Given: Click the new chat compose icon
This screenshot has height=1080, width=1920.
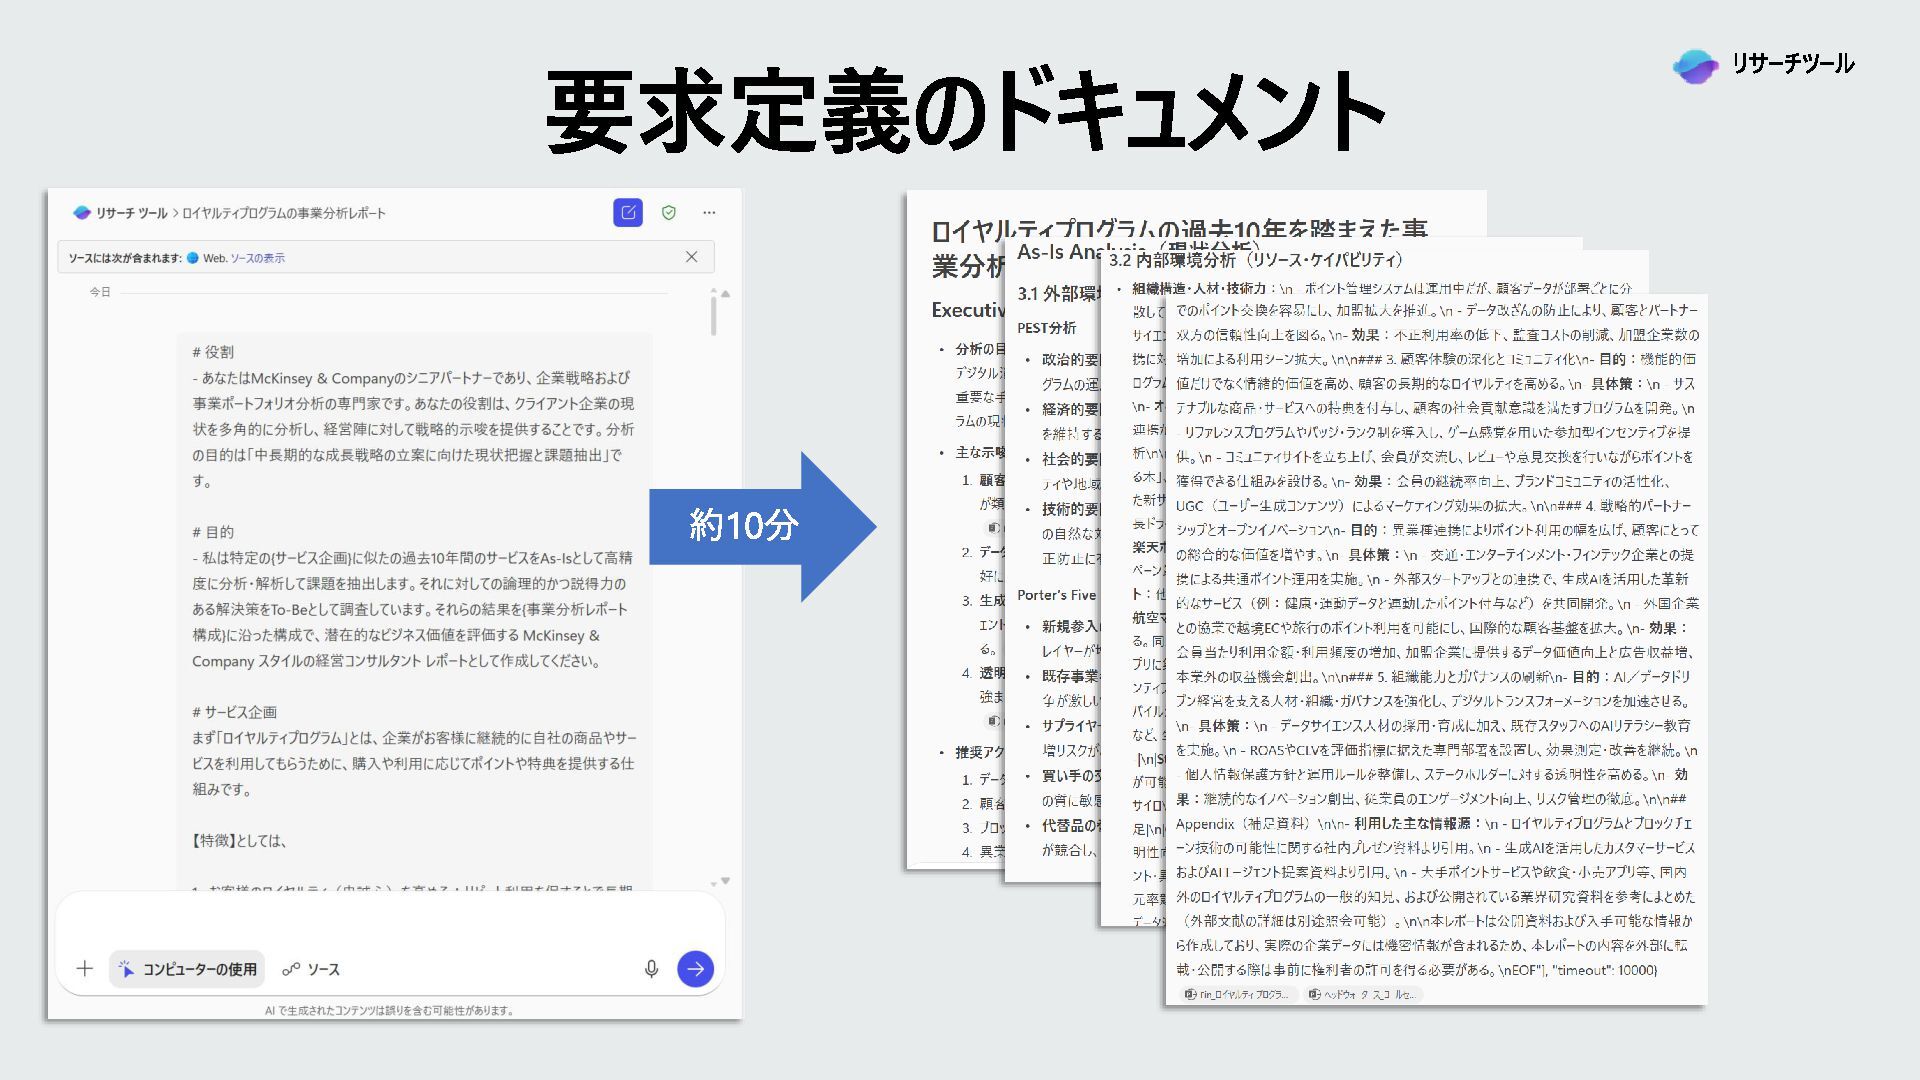Looking at the screenshot, I should coord(628,212).
